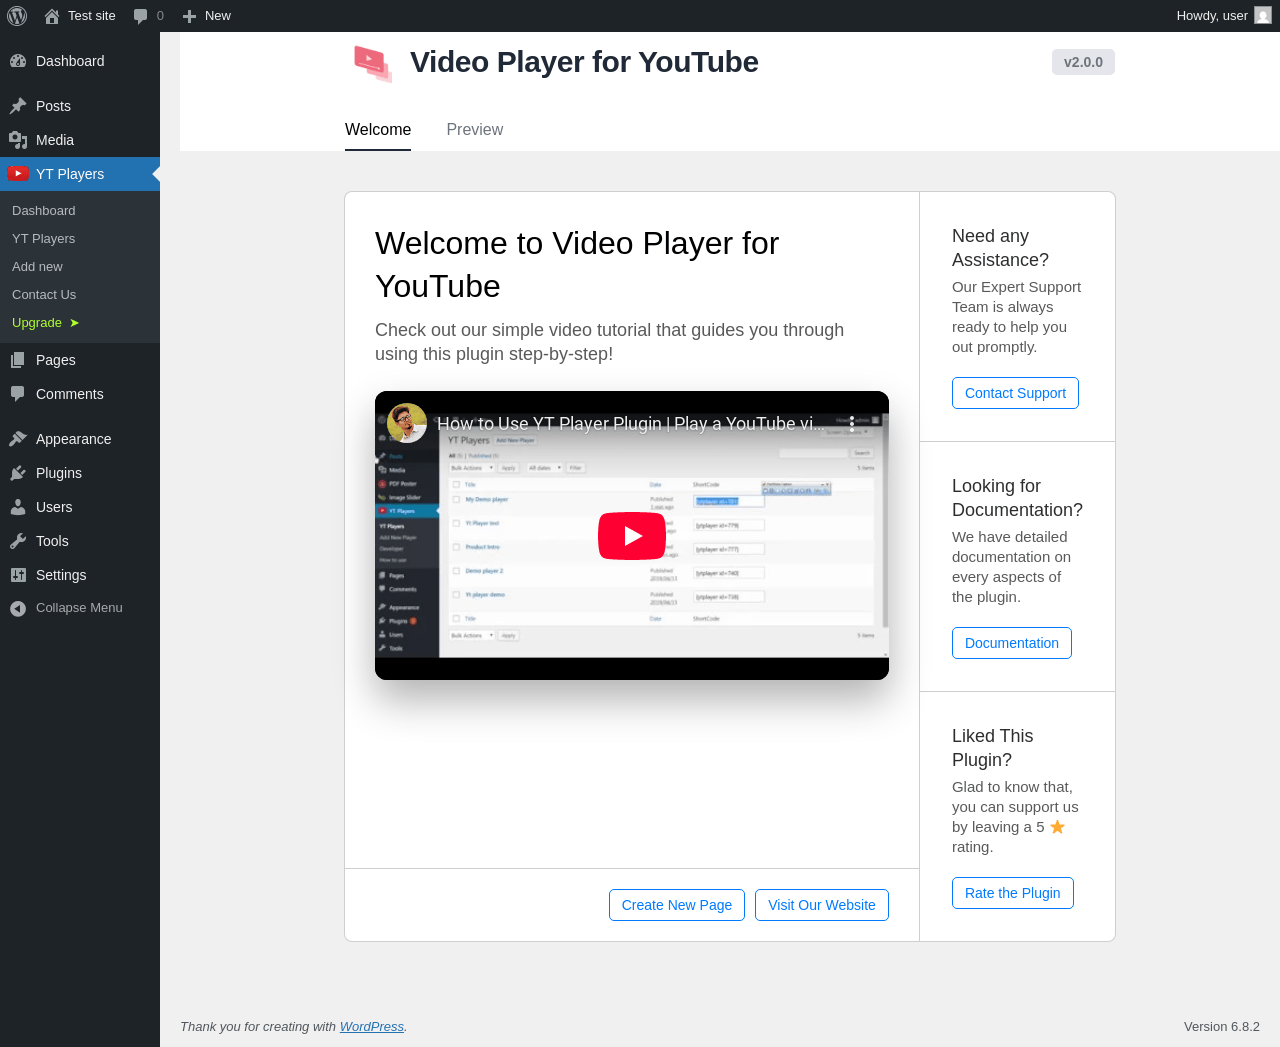Click the video title How to Use YT Player Plugin
This screenshot has height=1047, width=1280.
pyautogui.click(x=631, y=423)
